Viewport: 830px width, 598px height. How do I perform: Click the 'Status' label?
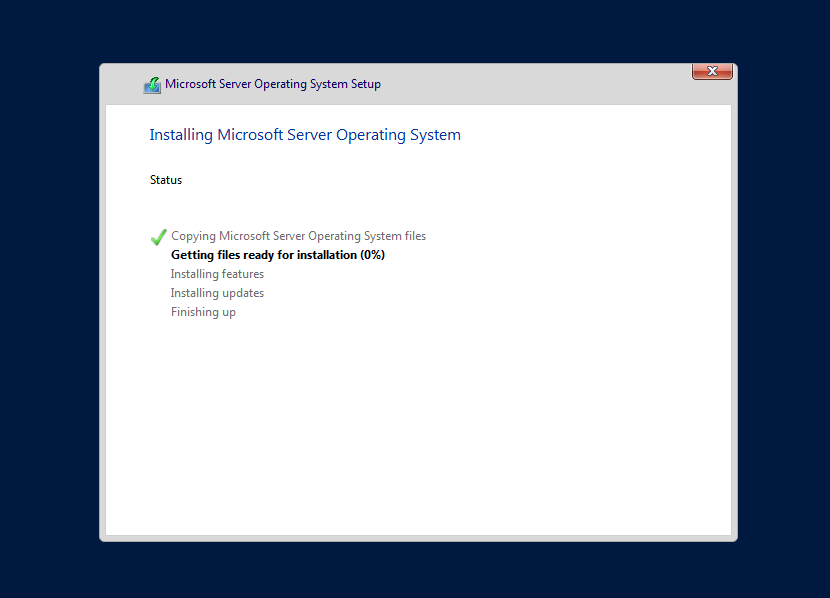point(166,180)
